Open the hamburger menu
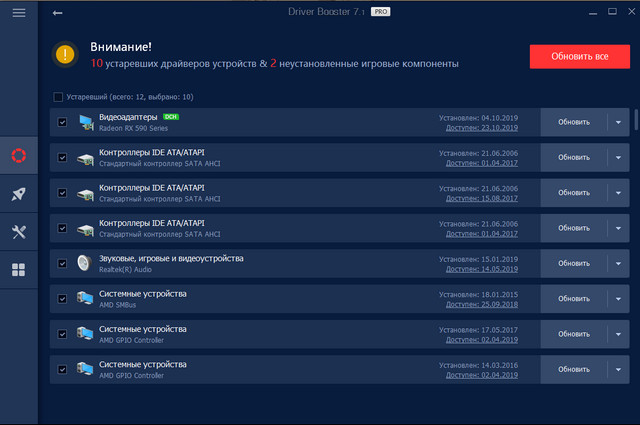The image size is (640, 425). [x=19, y=13]
